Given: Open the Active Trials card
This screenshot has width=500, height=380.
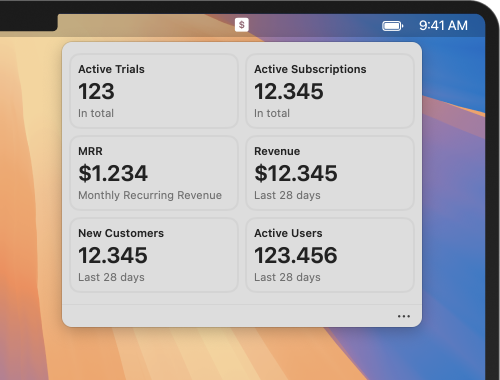Looking at the screenshot, I should coord(154,91).
